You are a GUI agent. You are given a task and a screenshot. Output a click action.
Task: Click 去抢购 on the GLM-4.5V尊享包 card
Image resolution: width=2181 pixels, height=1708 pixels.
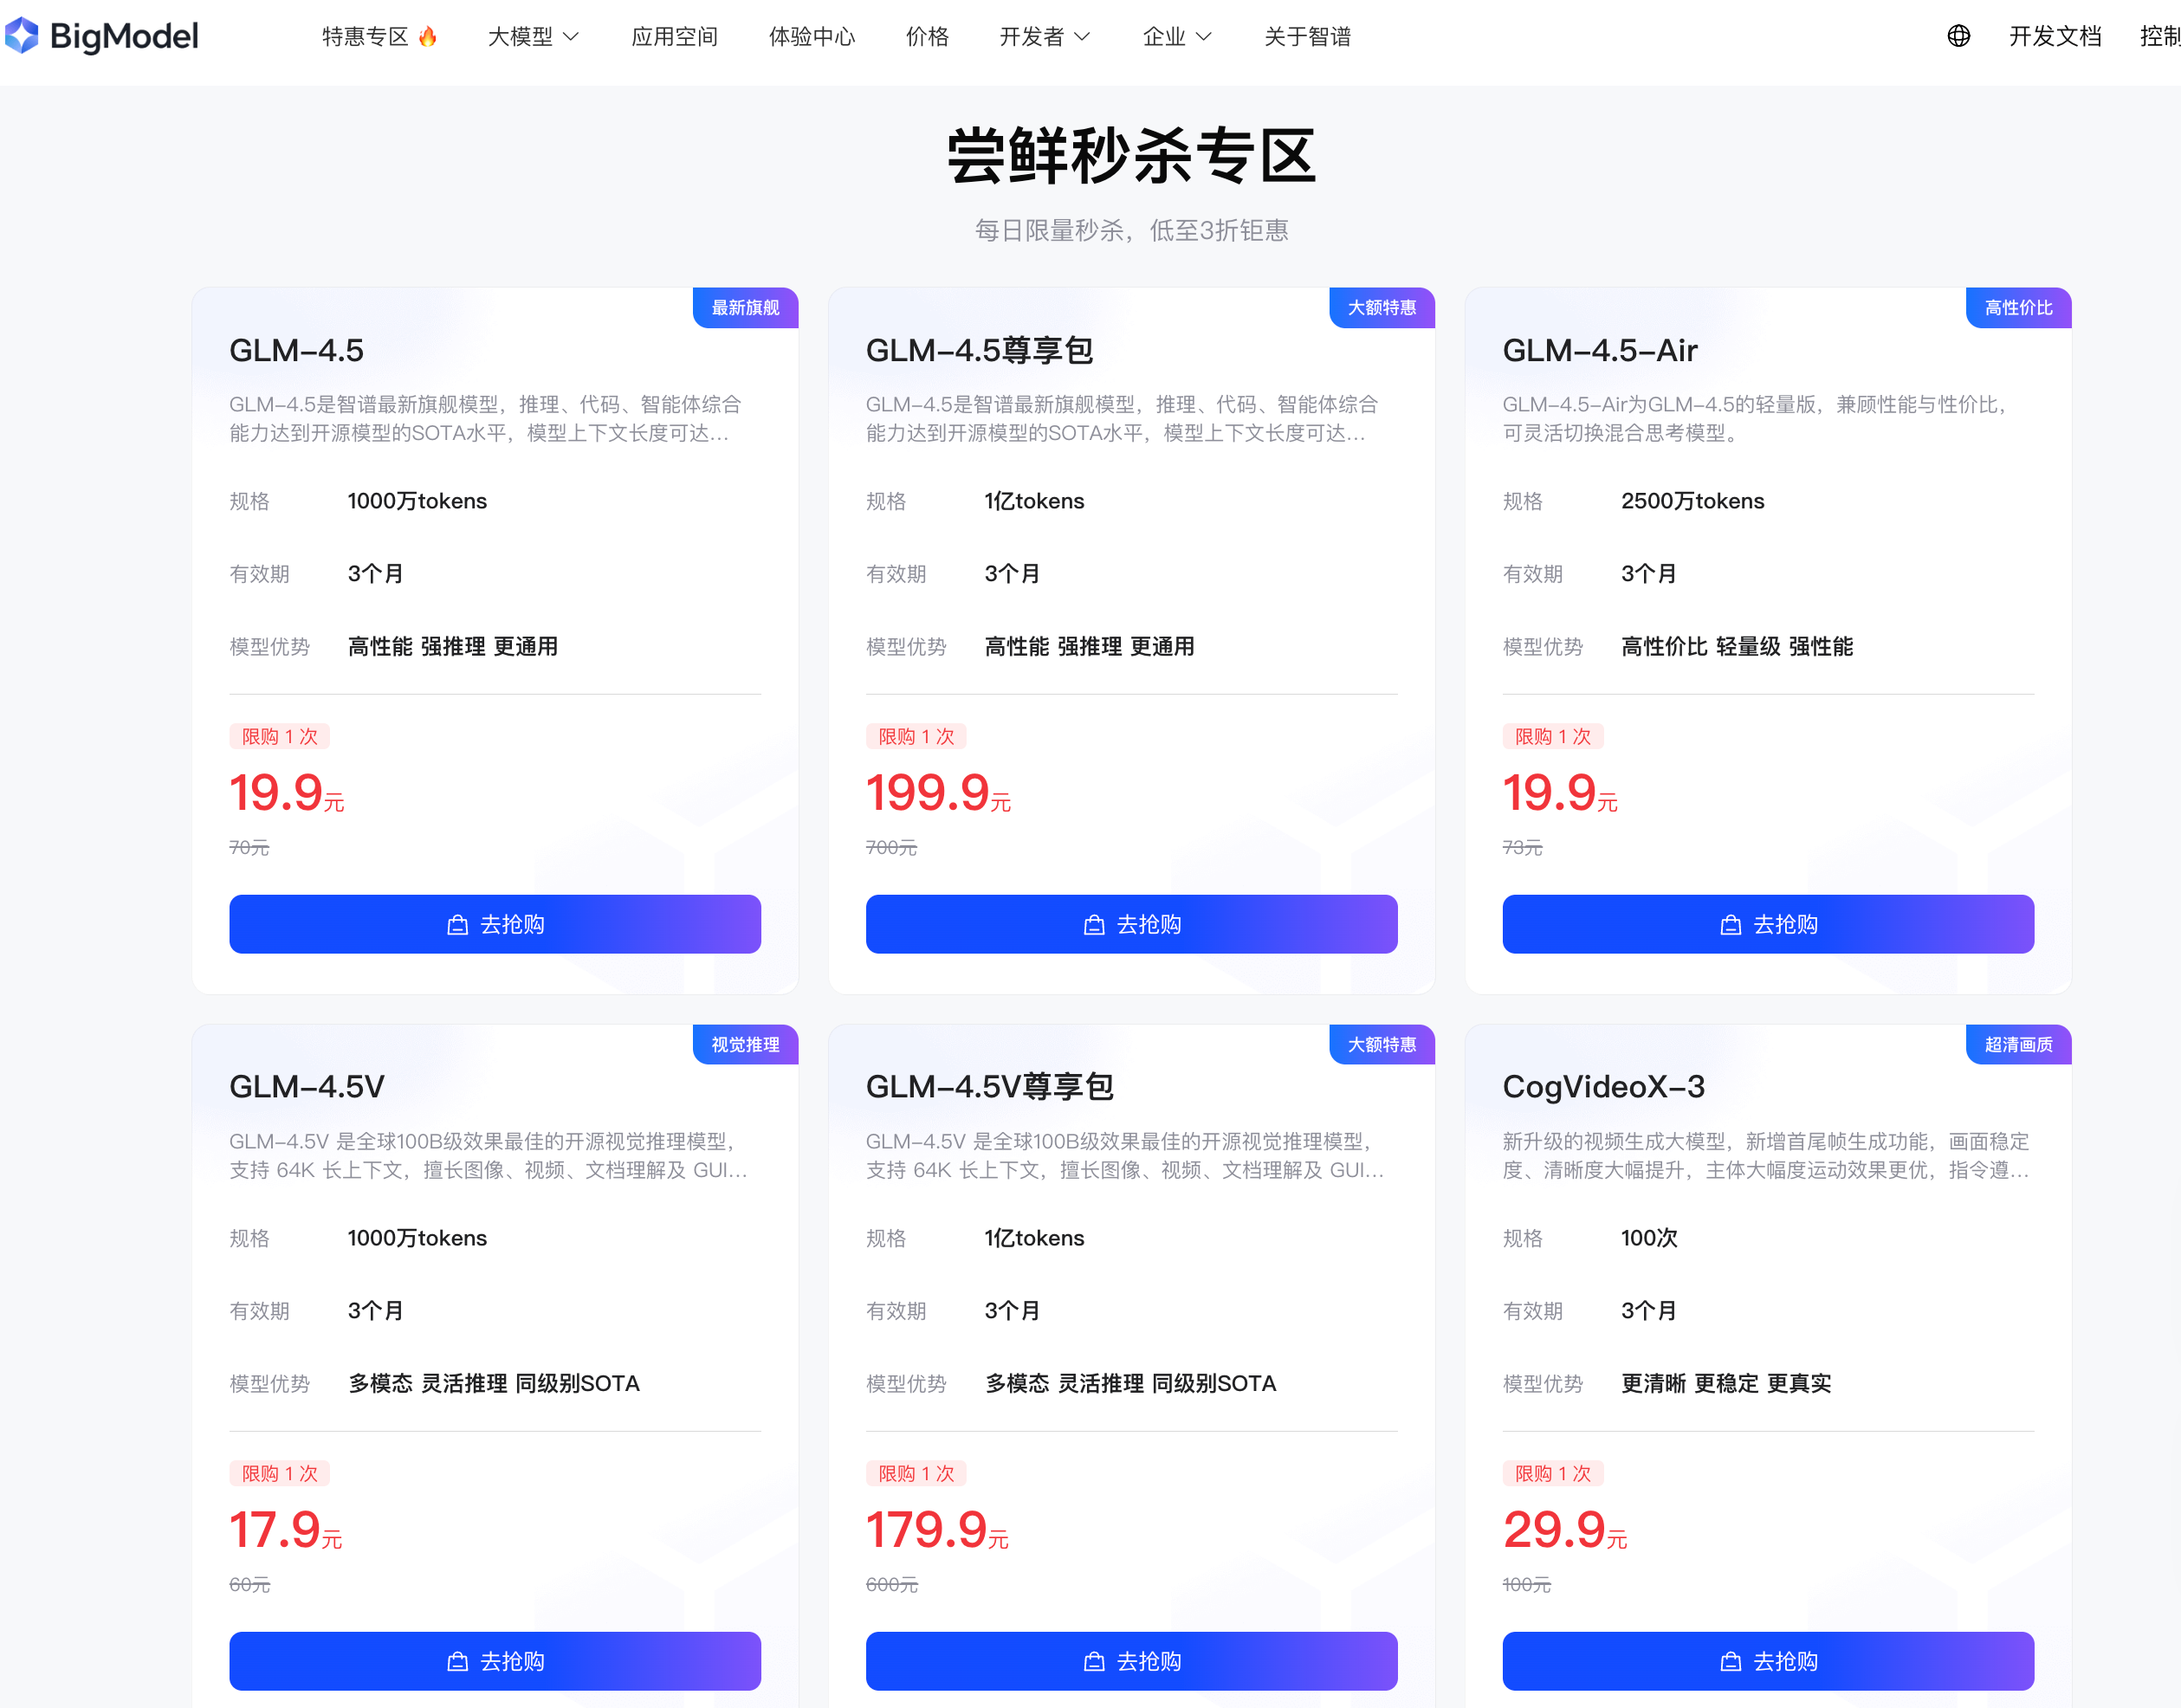pos(1132,1661)
